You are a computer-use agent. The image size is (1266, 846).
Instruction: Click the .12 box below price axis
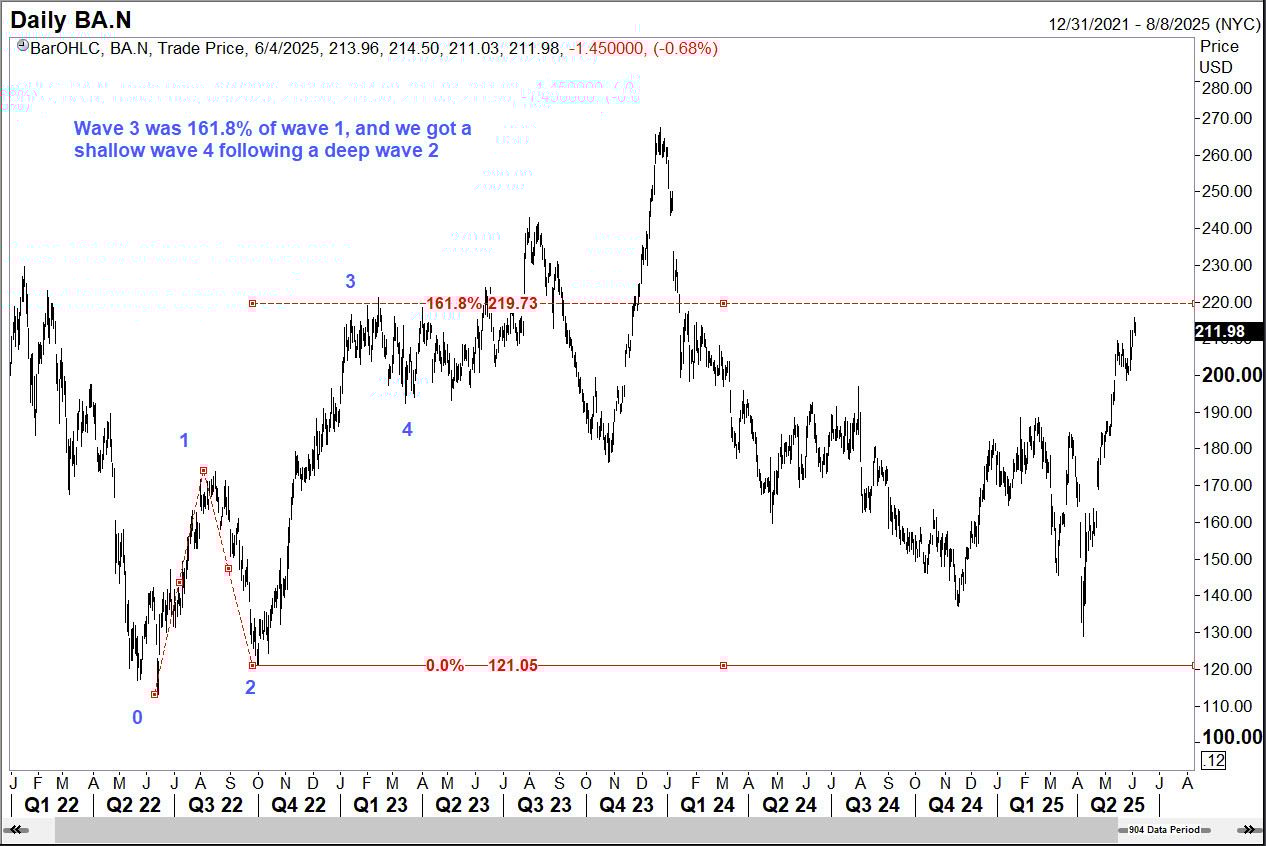1213,762
